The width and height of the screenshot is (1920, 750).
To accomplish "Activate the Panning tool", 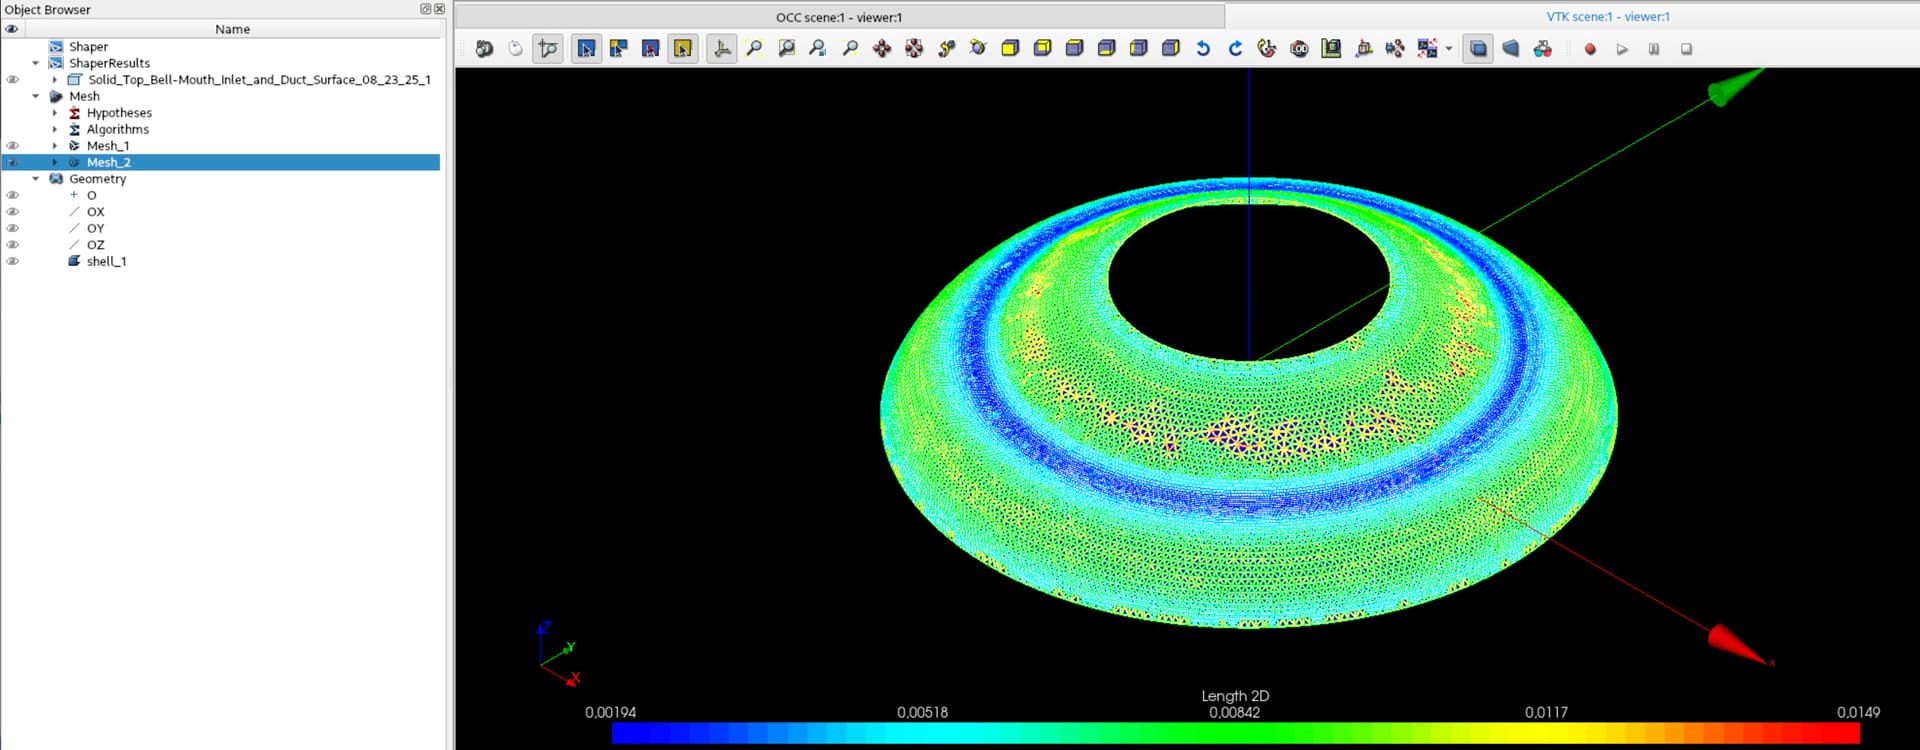I will (x=882, y=49).
